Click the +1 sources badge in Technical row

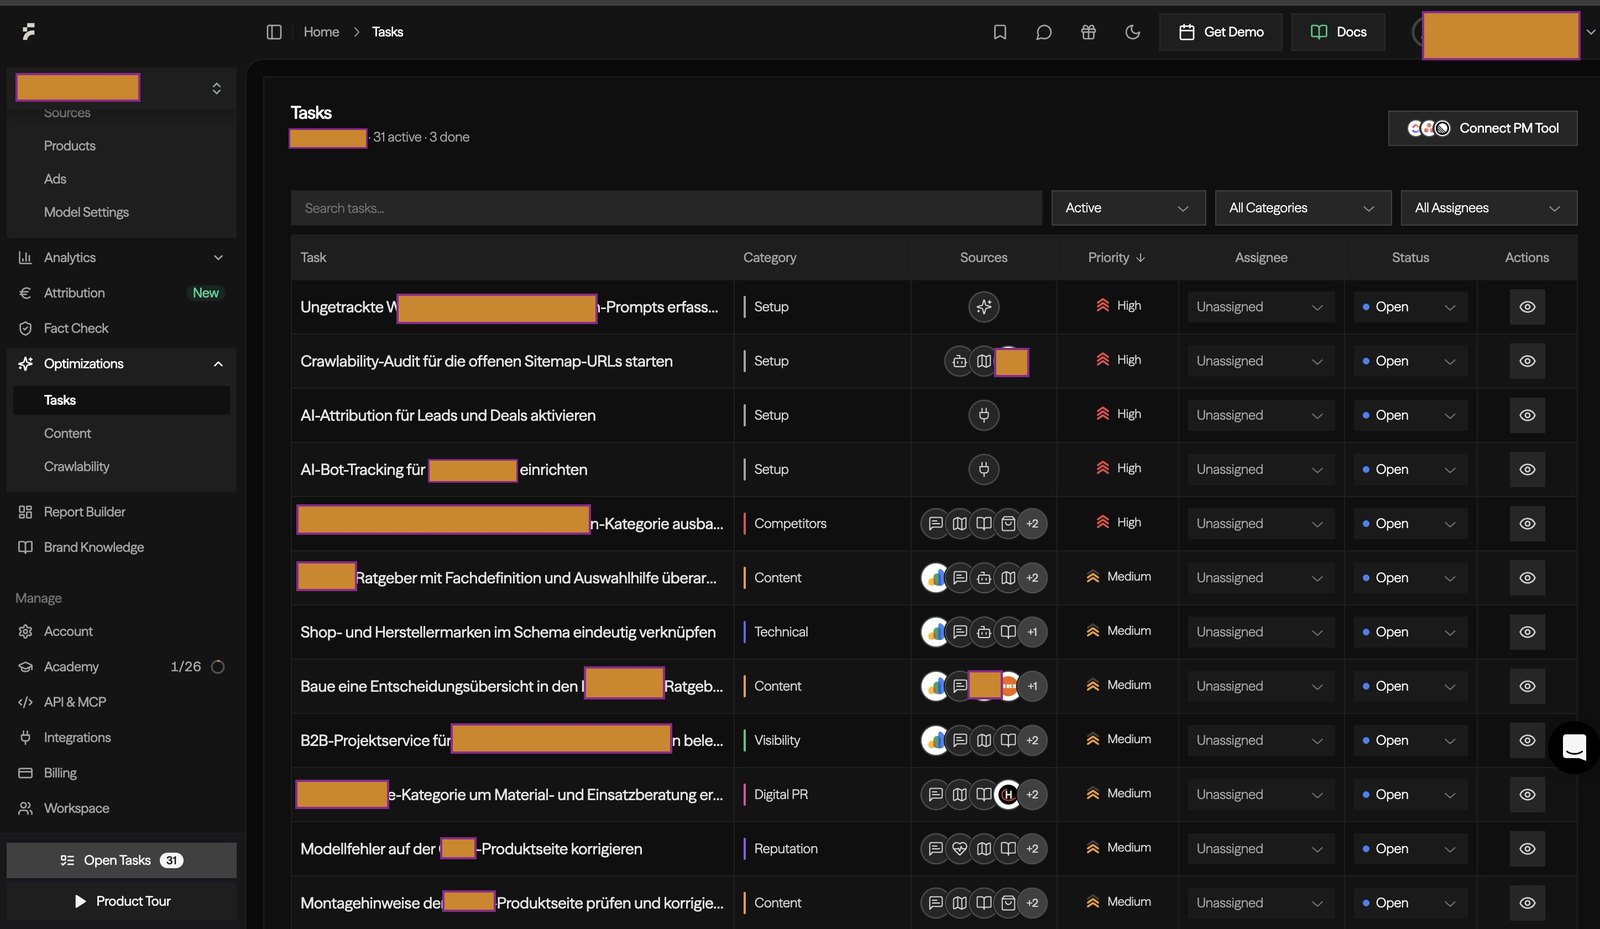[x=1033, y=632]
